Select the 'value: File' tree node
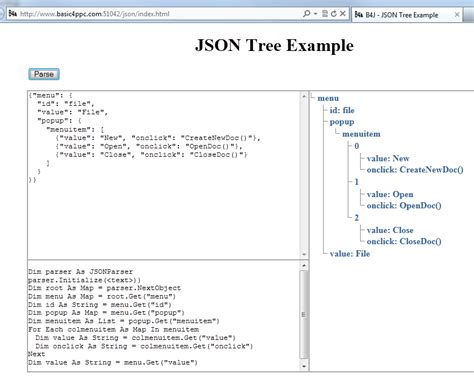The height and width of the screenshot is (378, 474). 350,254
